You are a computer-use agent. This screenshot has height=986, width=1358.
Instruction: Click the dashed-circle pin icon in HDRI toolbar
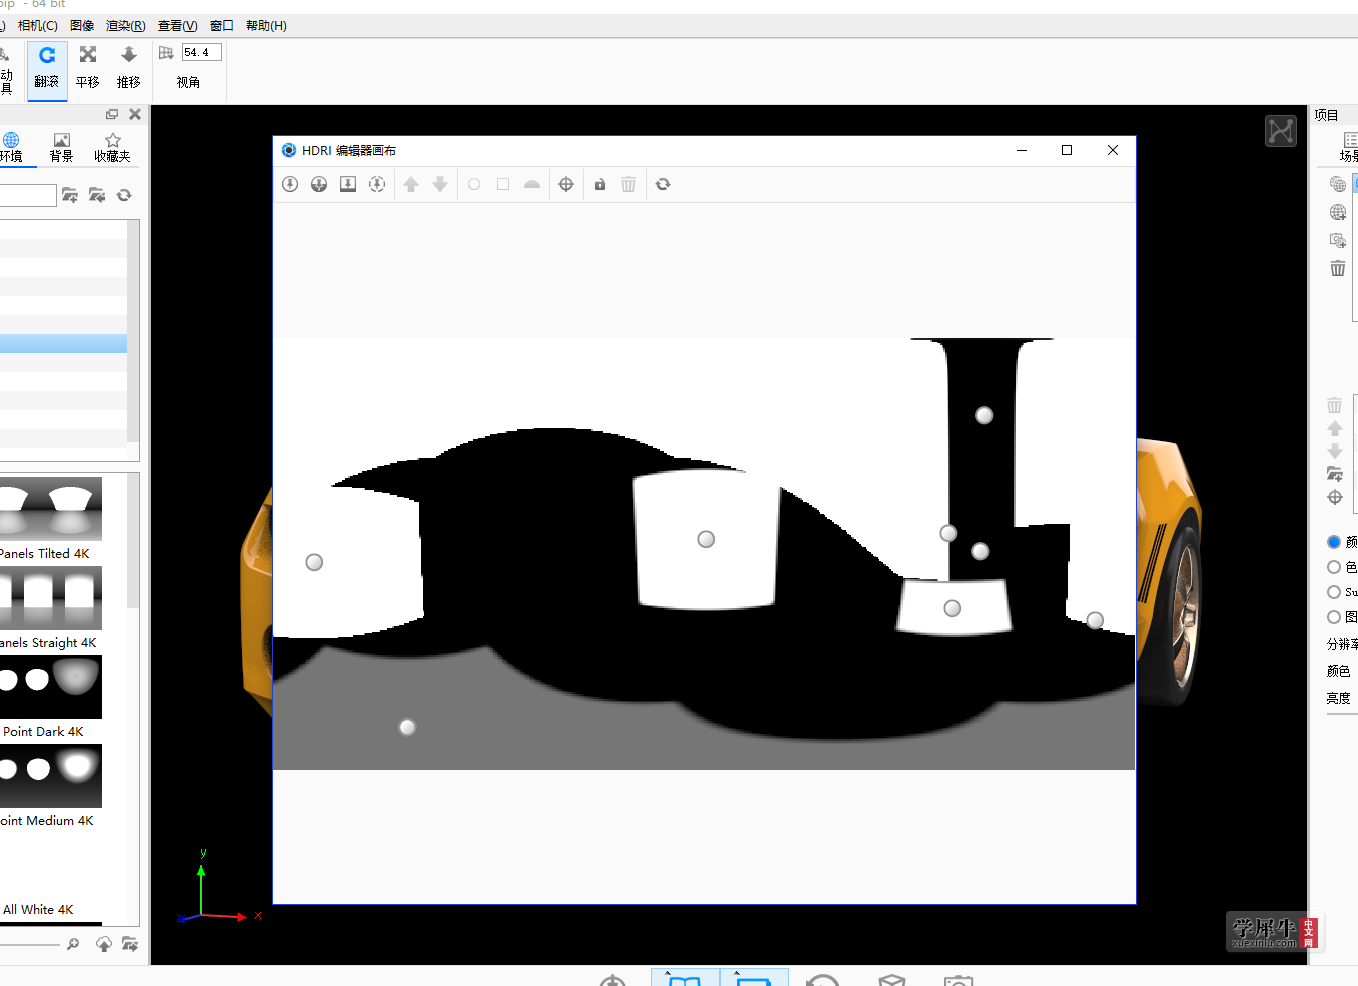tap(377, 184)
